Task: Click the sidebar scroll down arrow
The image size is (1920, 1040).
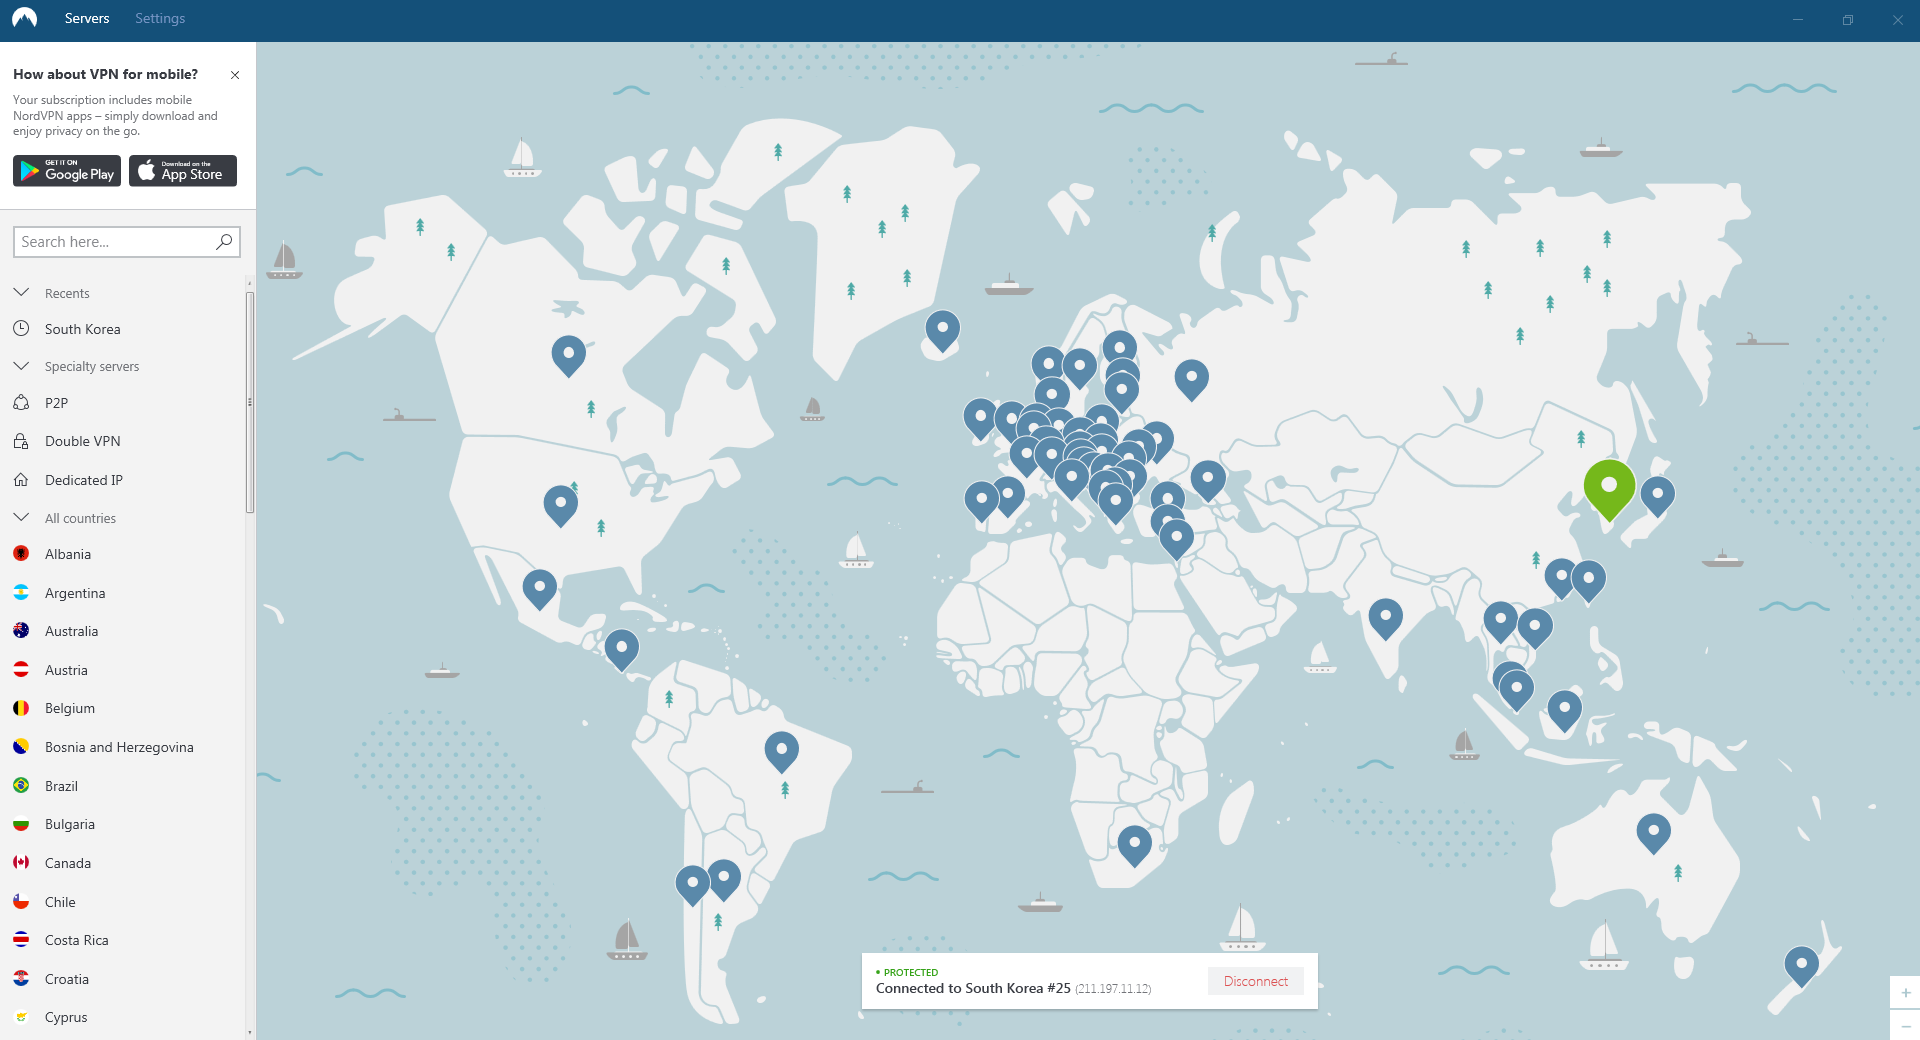Action: (250, 1032)
